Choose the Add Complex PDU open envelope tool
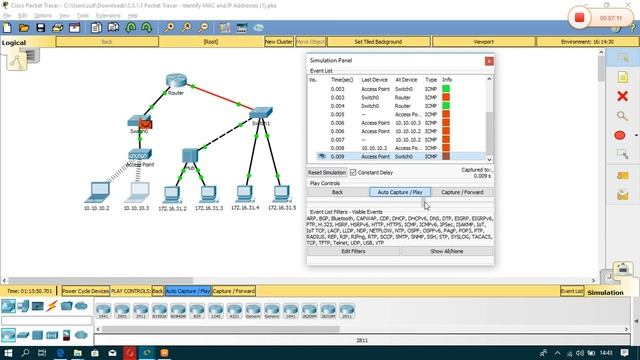 point(623,196)
